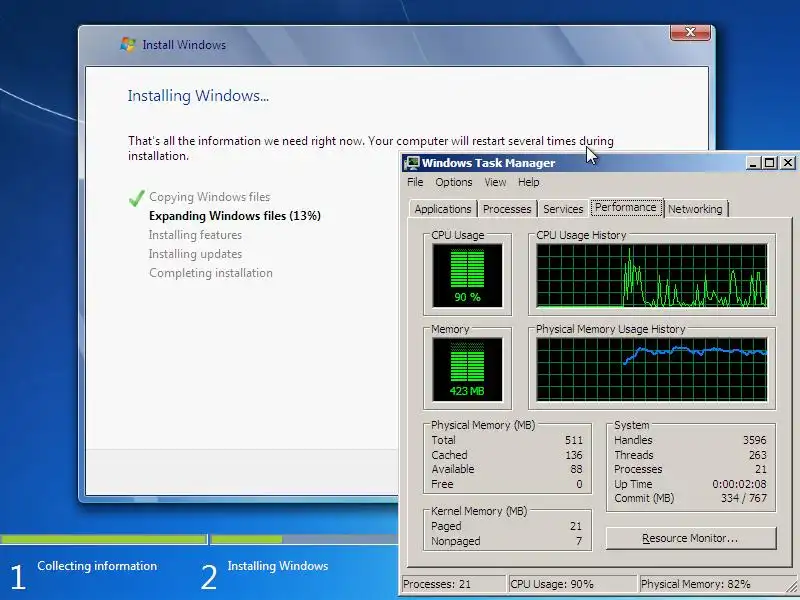Minimize the Windows Task Manager window

pos(753,163)
